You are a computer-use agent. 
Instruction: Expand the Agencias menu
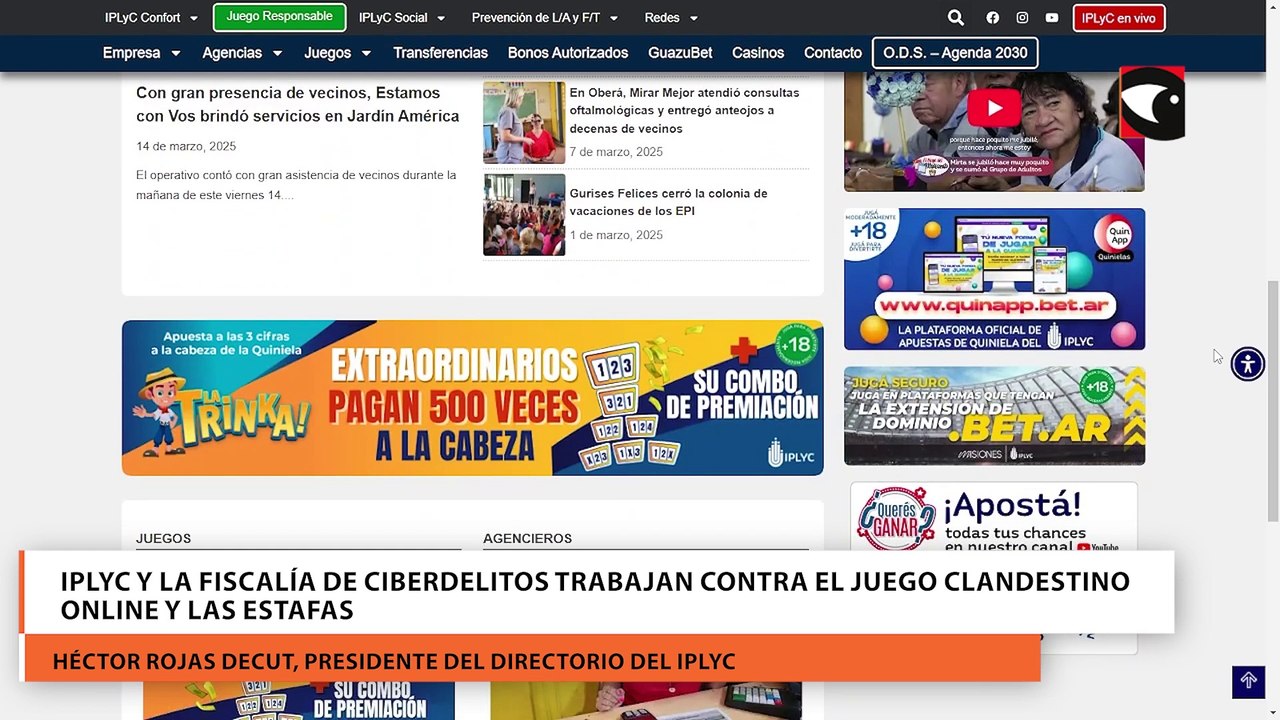(242, 53)
